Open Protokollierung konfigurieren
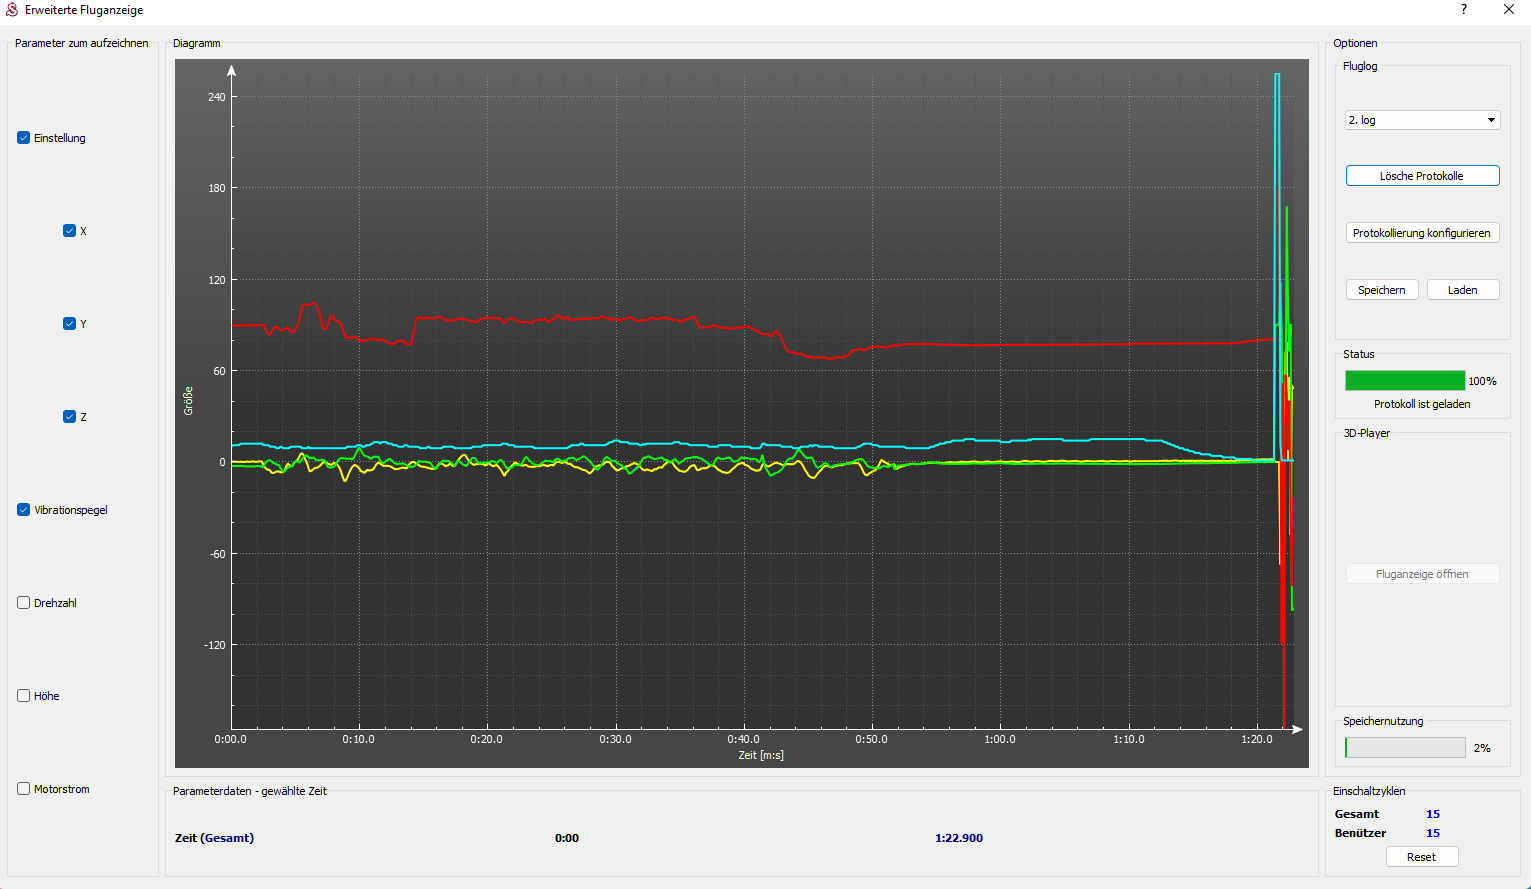Screen dimensions: 1531x889 [1421, 233]
